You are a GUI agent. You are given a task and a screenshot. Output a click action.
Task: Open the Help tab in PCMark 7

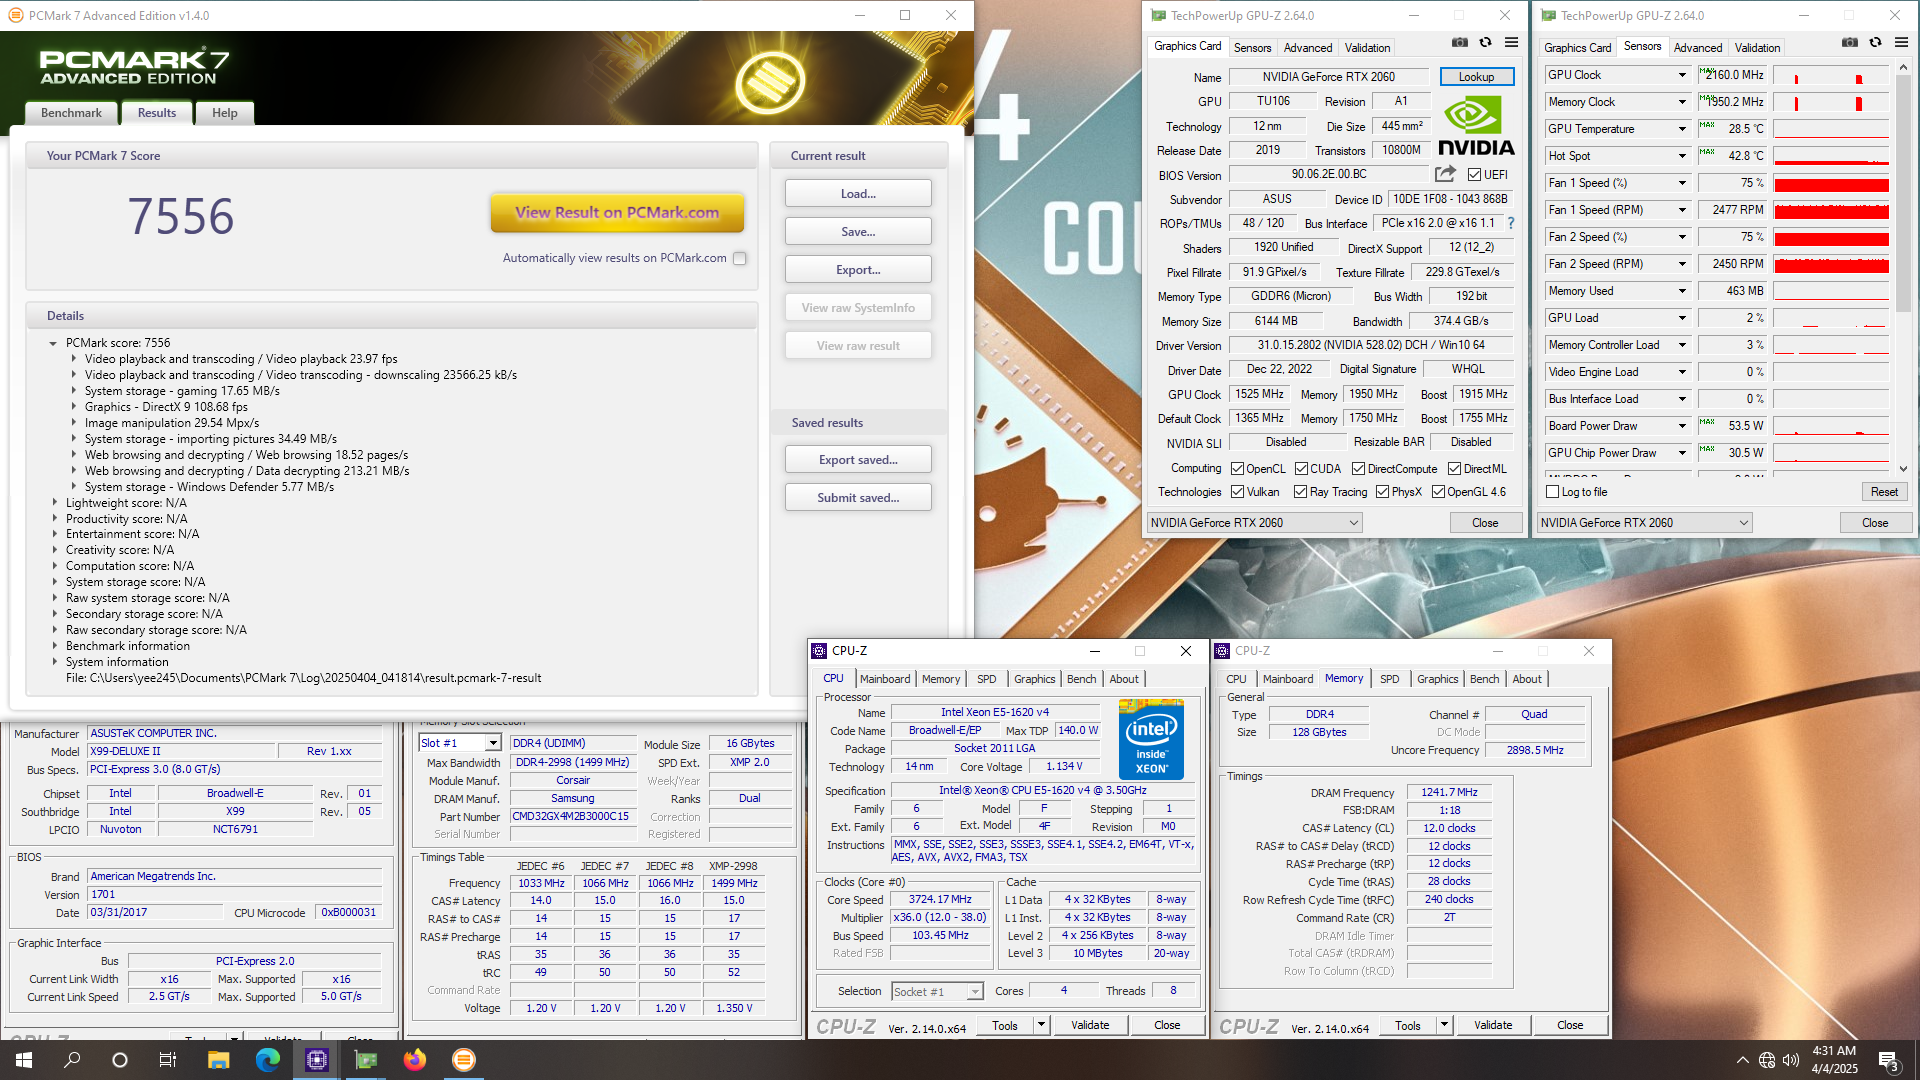pos(225,113)
